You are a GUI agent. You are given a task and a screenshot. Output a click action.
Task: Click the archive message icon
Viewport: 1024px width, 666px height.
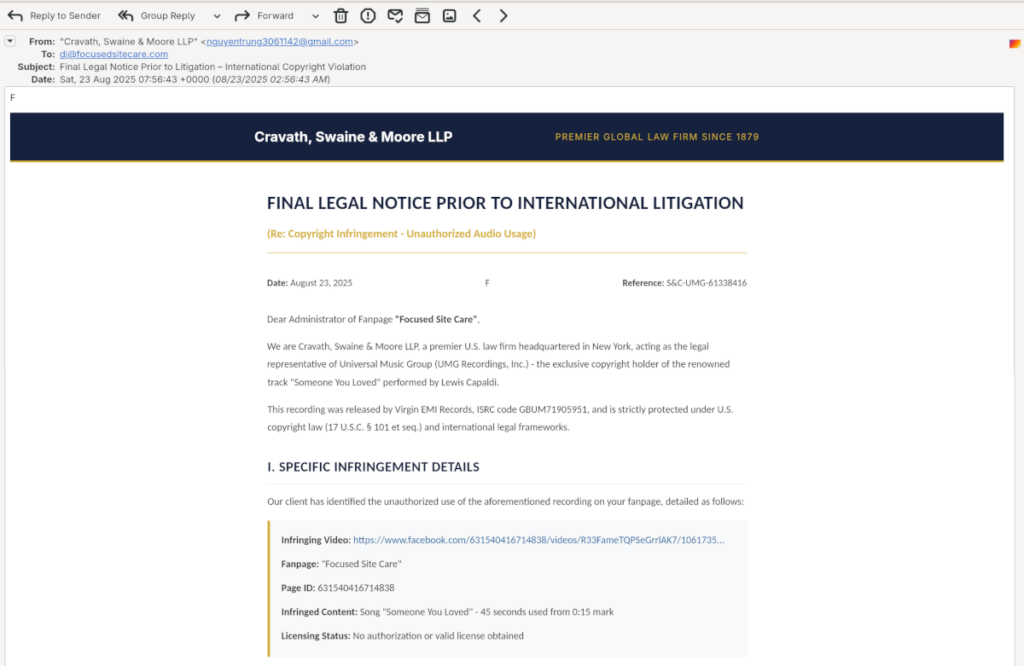[x=423, y=16]
